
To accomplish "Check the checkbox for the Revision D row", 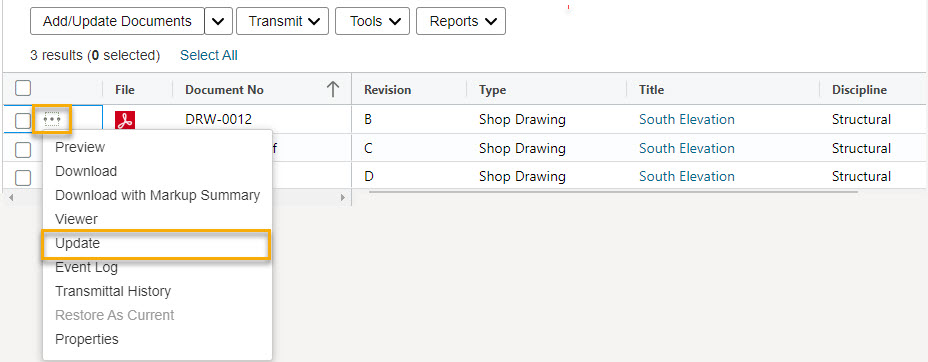I will (23, 178).
